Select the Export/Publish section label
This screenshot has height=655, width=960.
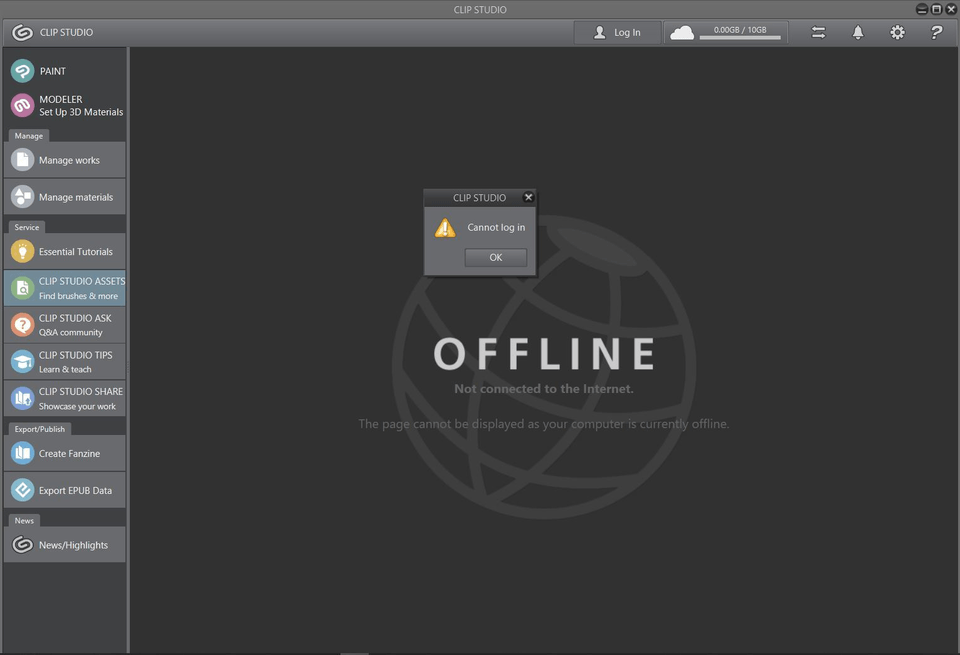click(40, 429)
